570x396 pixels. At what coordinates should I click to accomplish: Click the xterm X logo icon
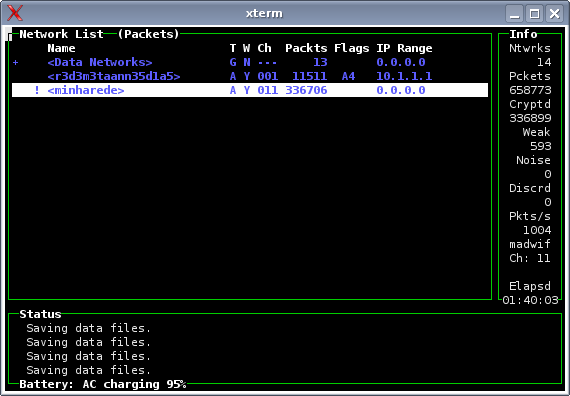[x=15, y=13]
